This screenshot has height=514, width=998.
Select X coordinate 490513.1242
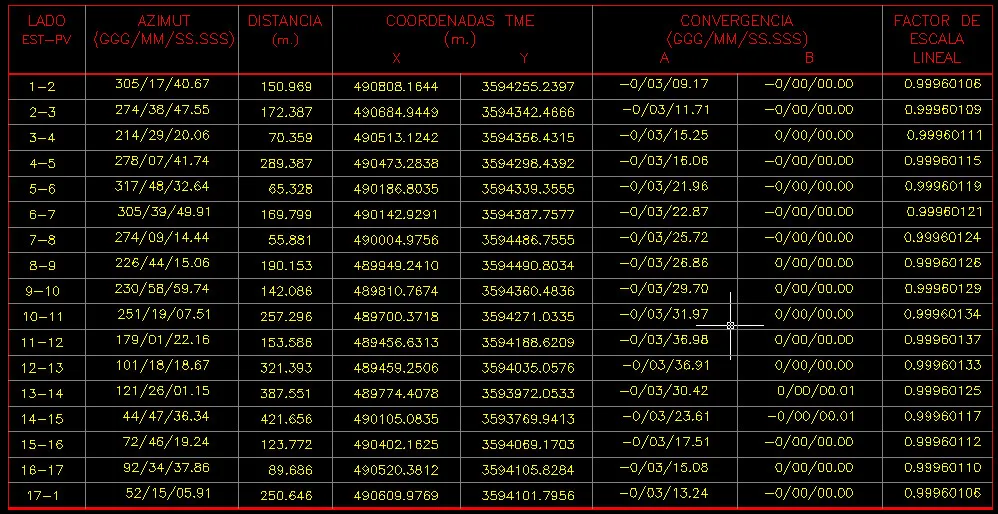click(x=396, y=138)
